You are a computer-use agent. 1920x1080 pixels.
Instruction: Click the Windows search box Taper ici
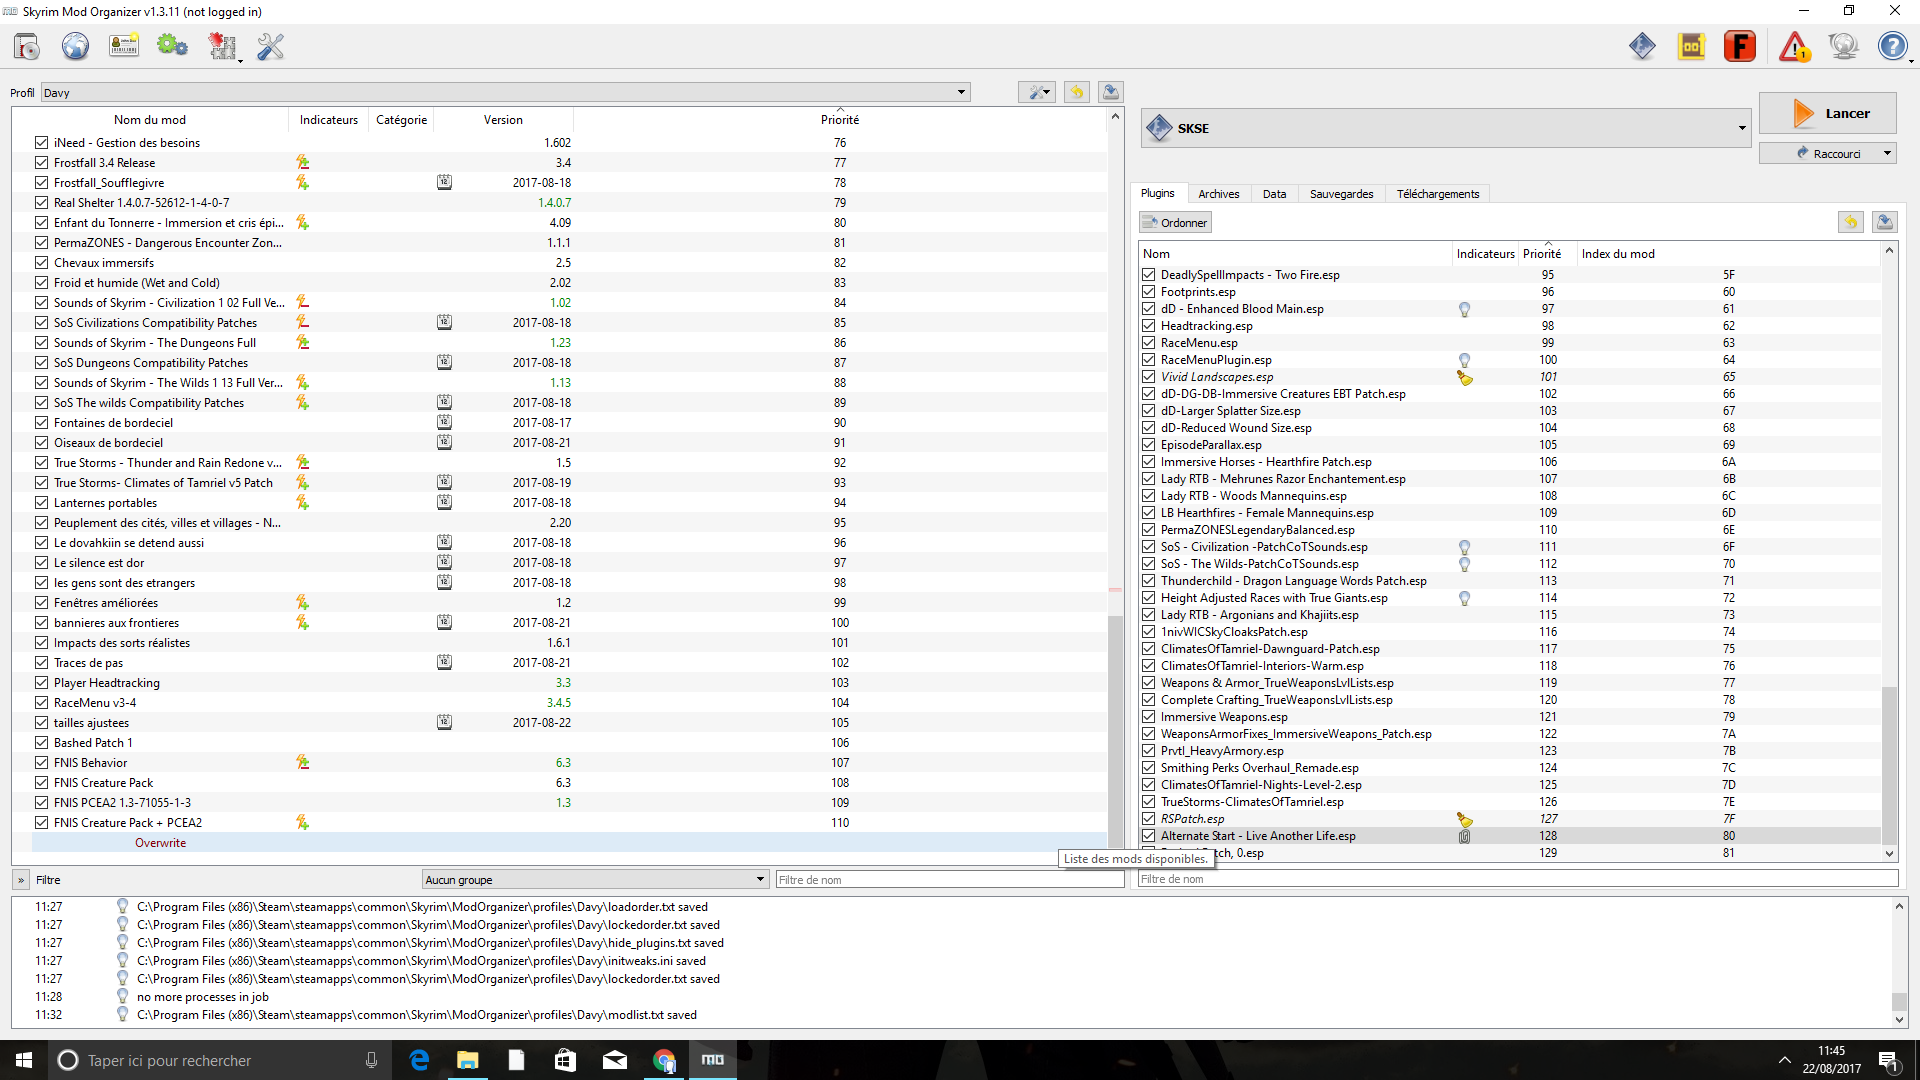click(x=222, y=1060)
